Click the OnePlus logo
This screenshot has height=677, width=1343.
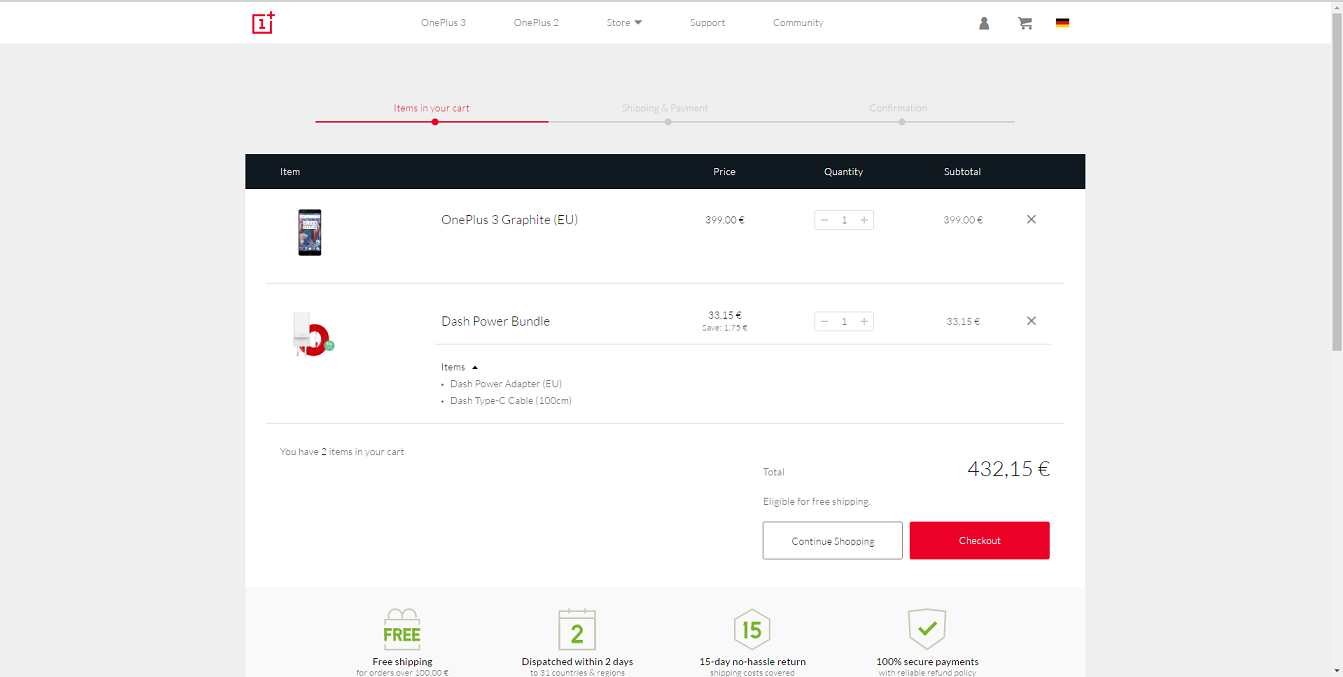263,23
